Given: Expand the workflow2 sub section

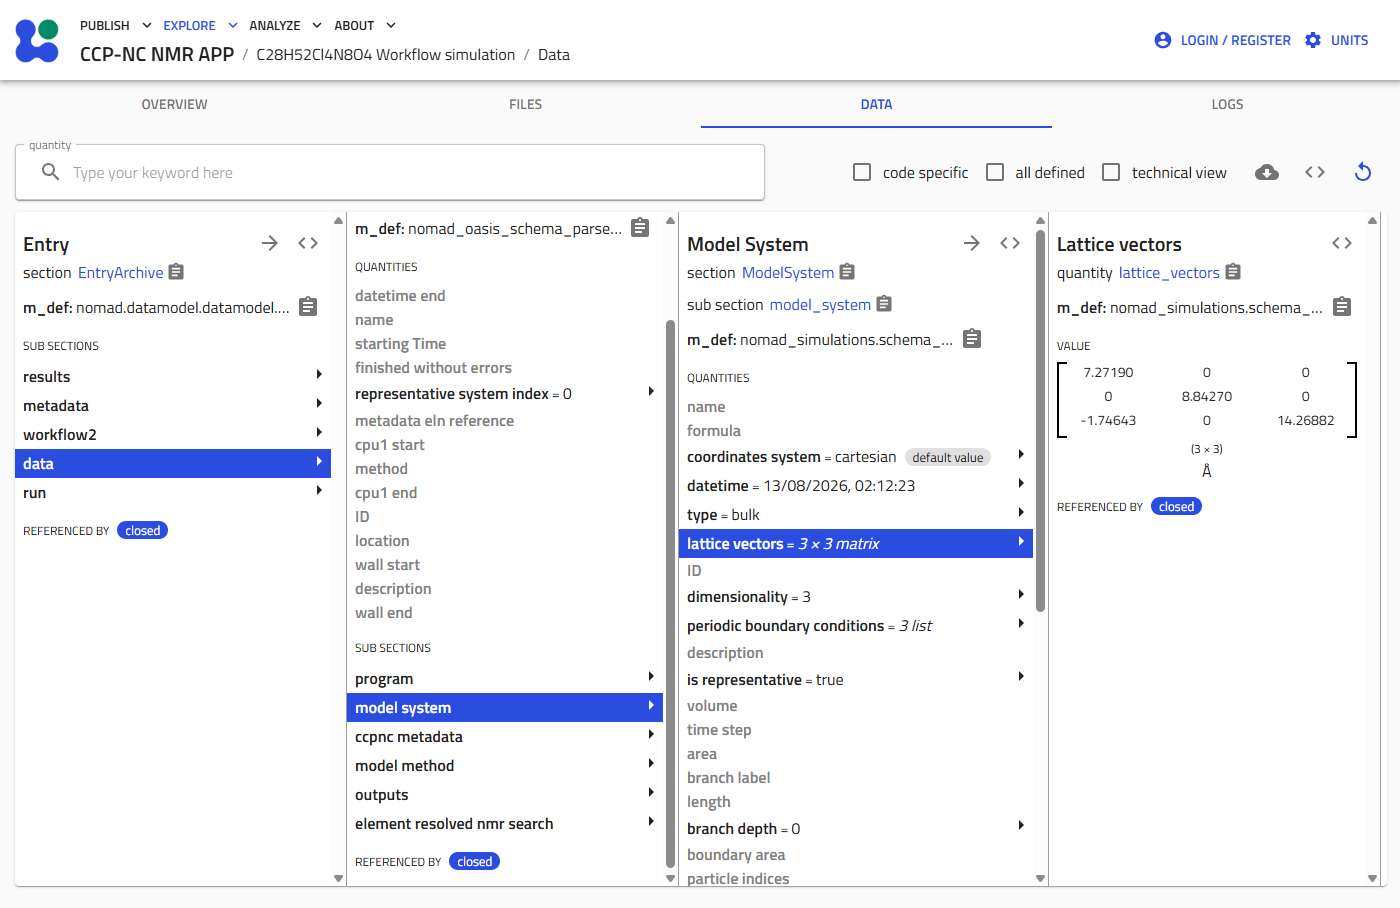Looking at the screenshot, I should (x=173, y=435).
